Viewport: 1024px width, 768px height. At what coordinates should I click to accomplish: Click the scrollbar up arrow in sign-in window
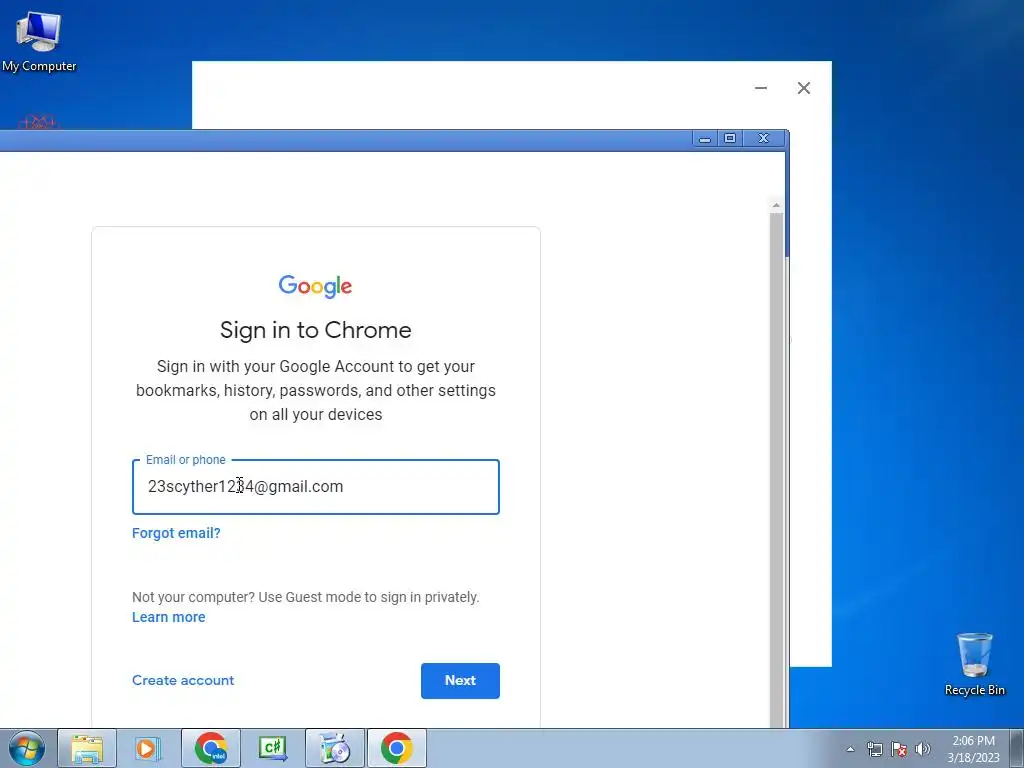click(x=776, y=206)
